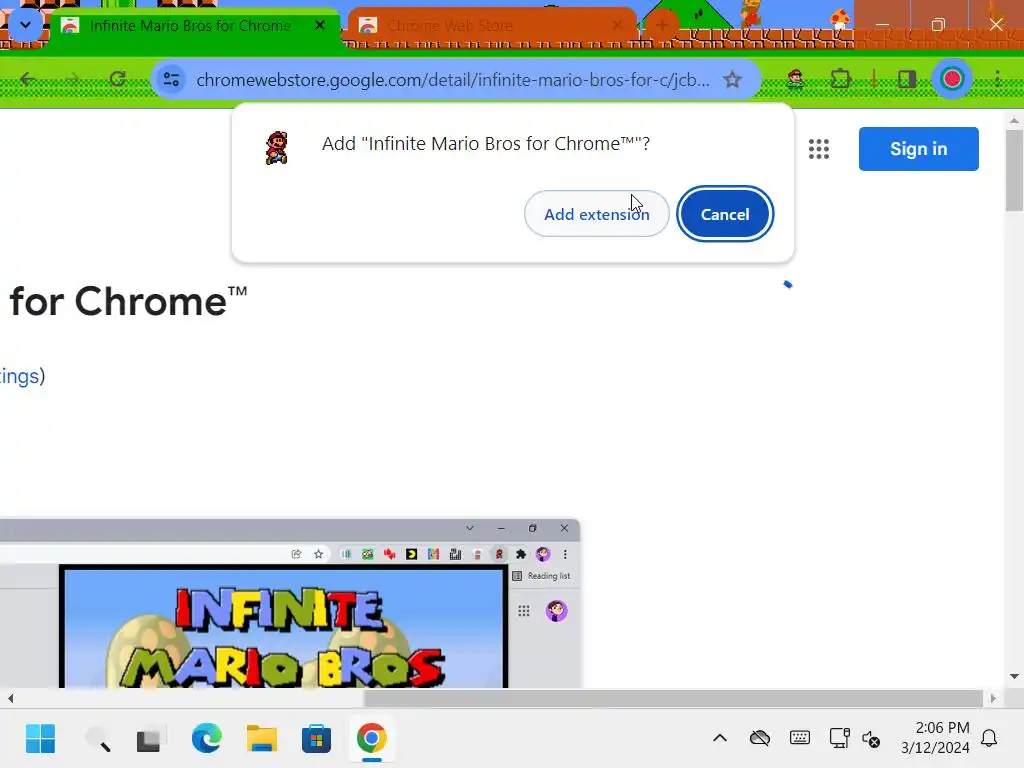The width and height of the screenshot is (1024, 768).
Task: Open the Mario extension icon in the toolbar
Action: [x=795, y=80]
